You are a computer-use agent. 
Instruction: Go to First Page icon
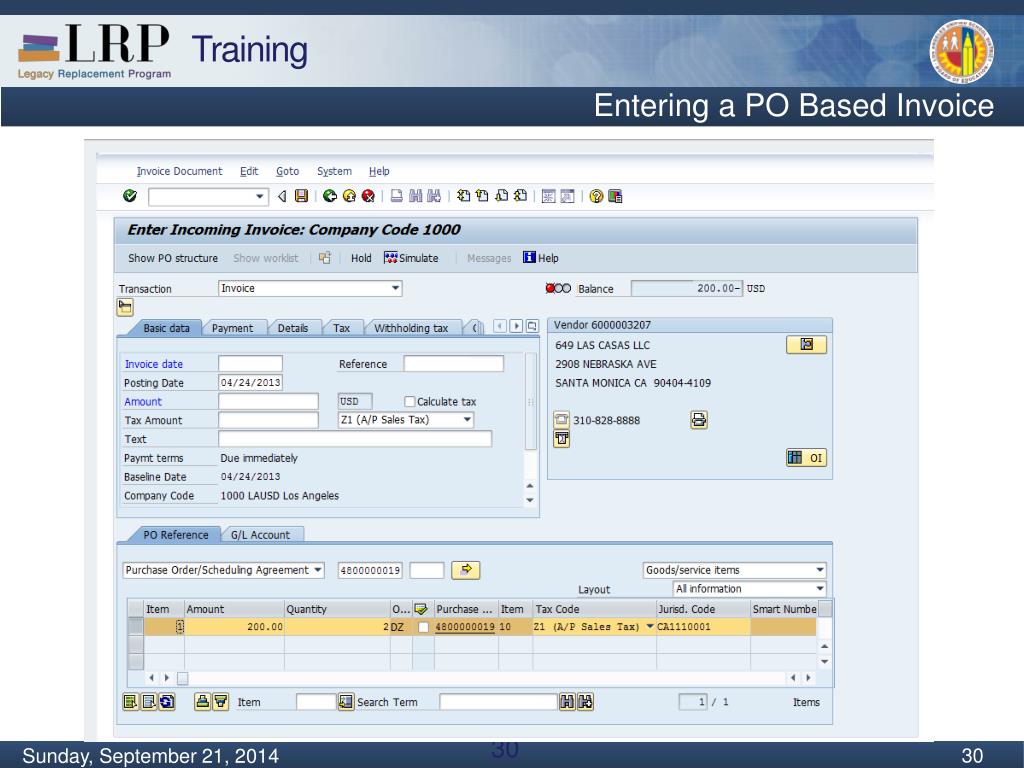click(x=464, y=196)
